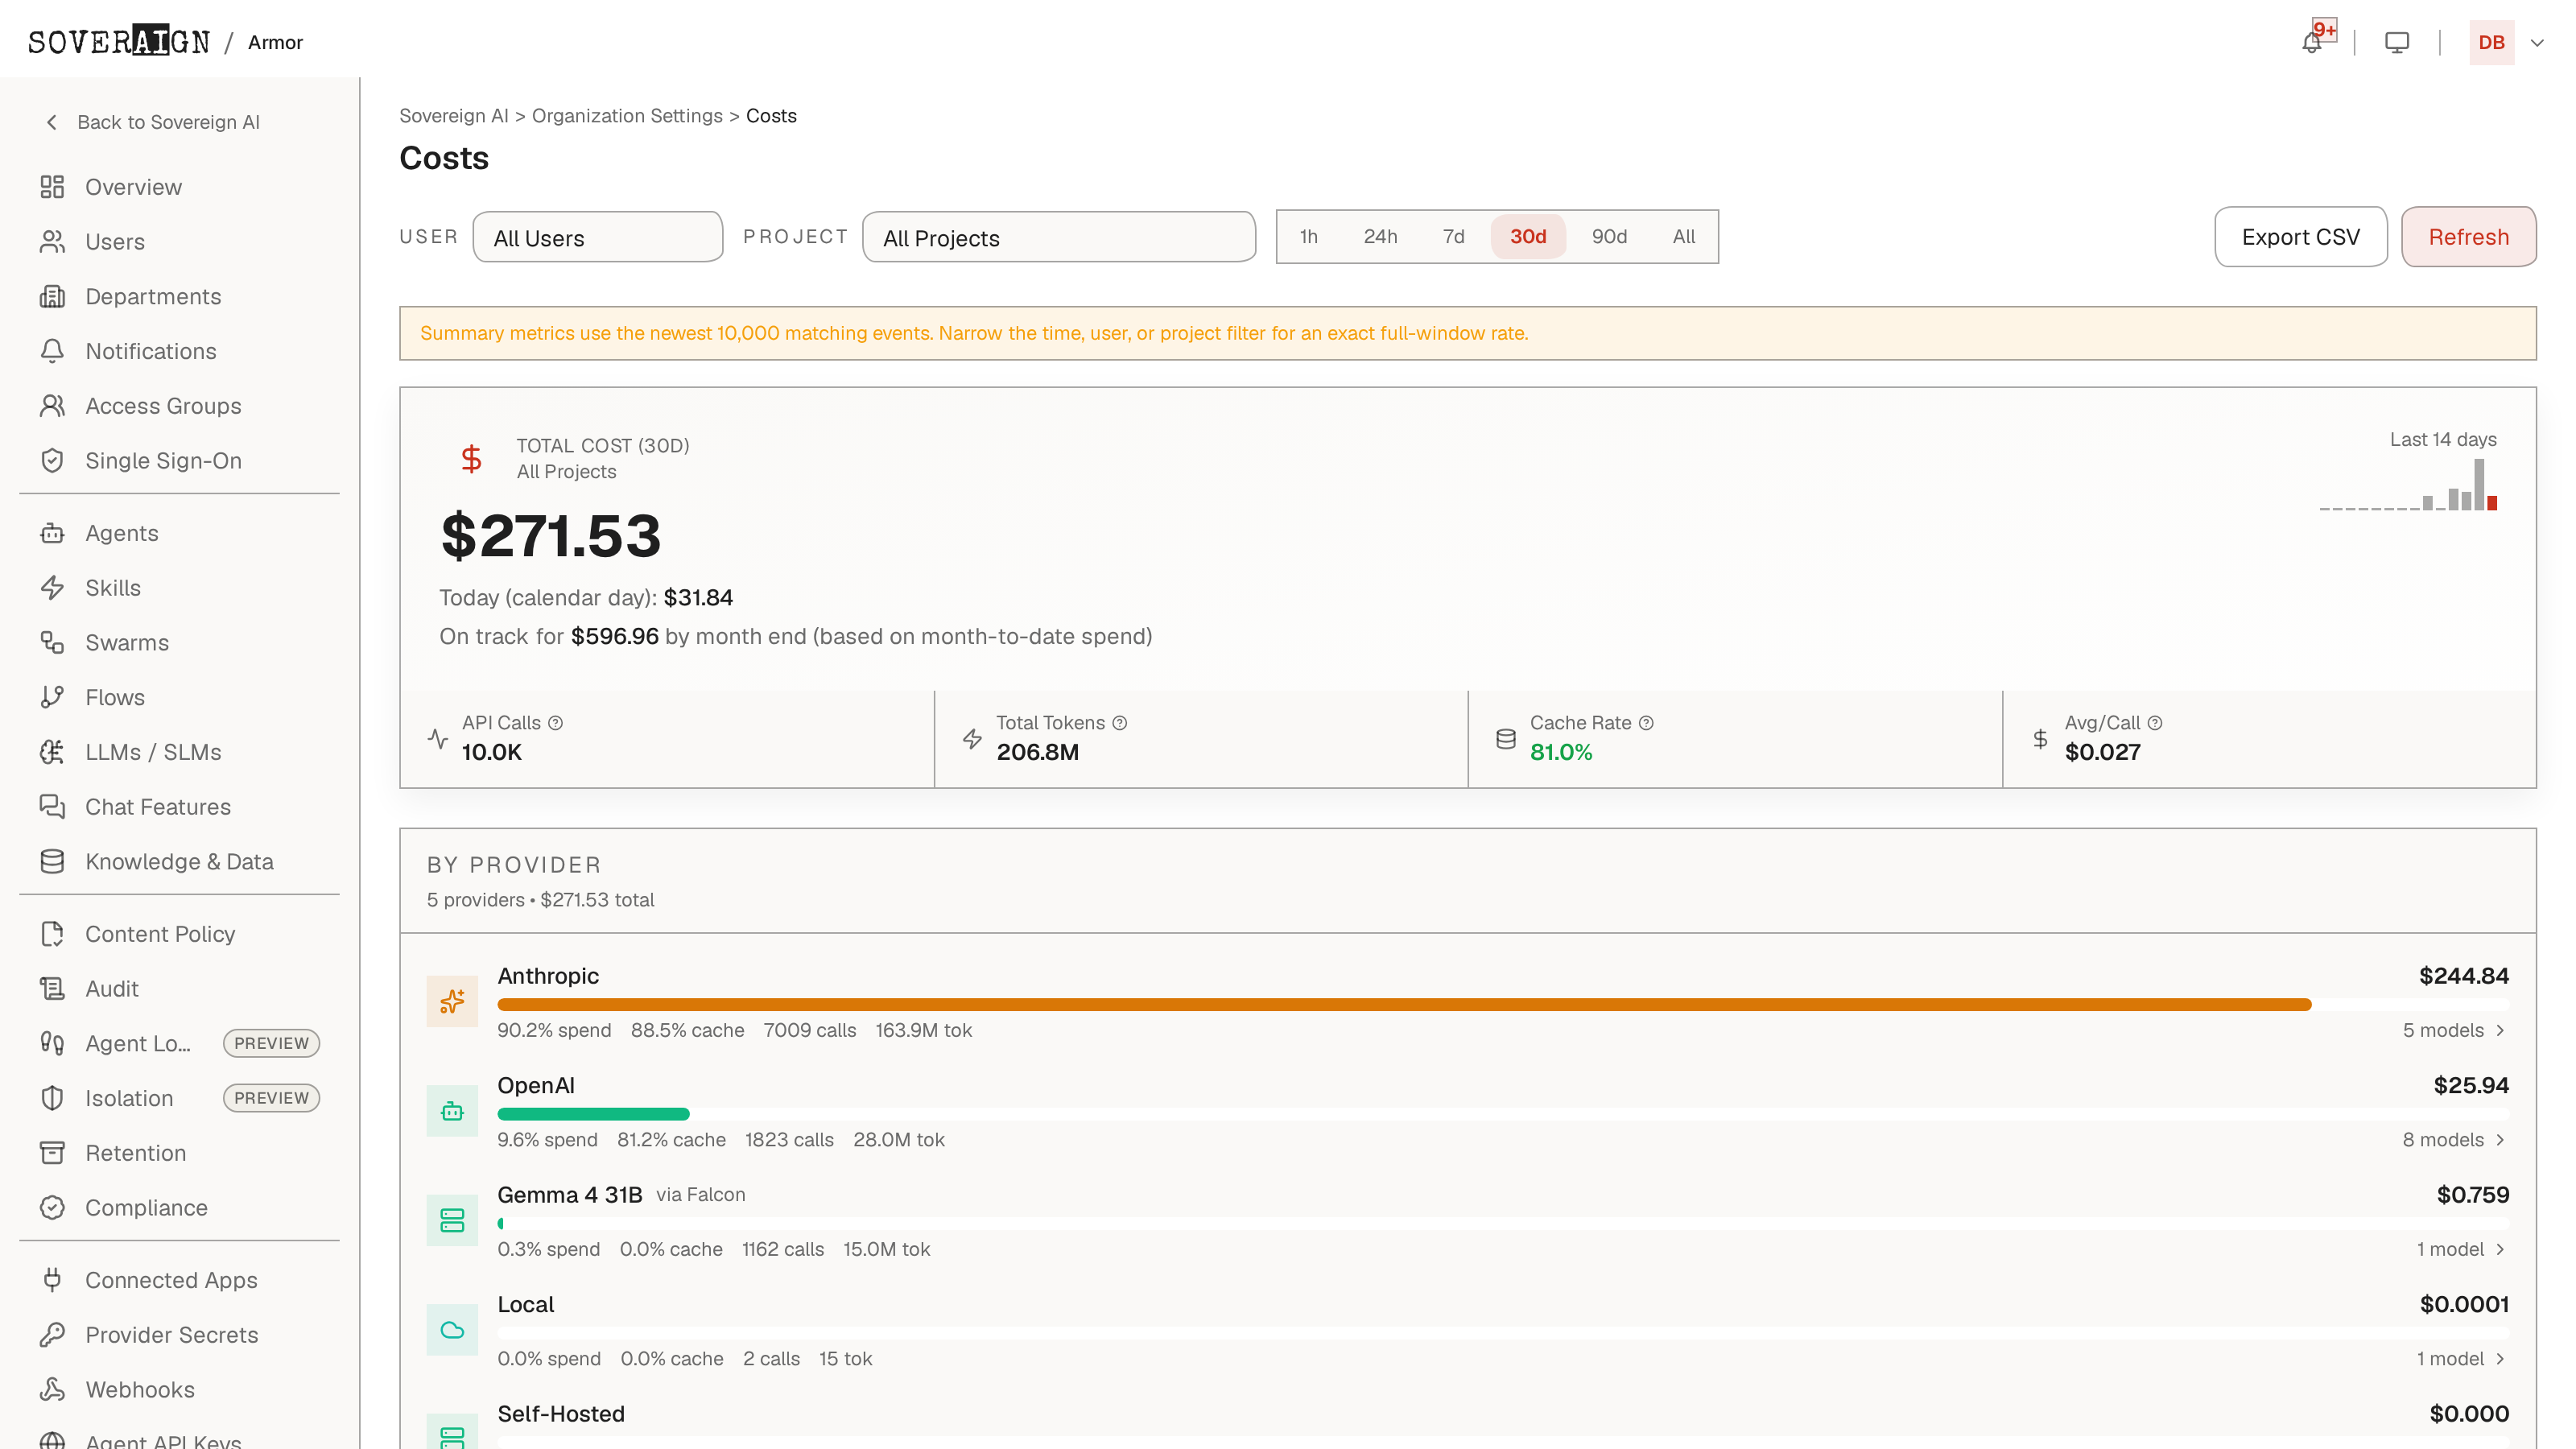Click the Cache Rate help icon

[1646, 723]
